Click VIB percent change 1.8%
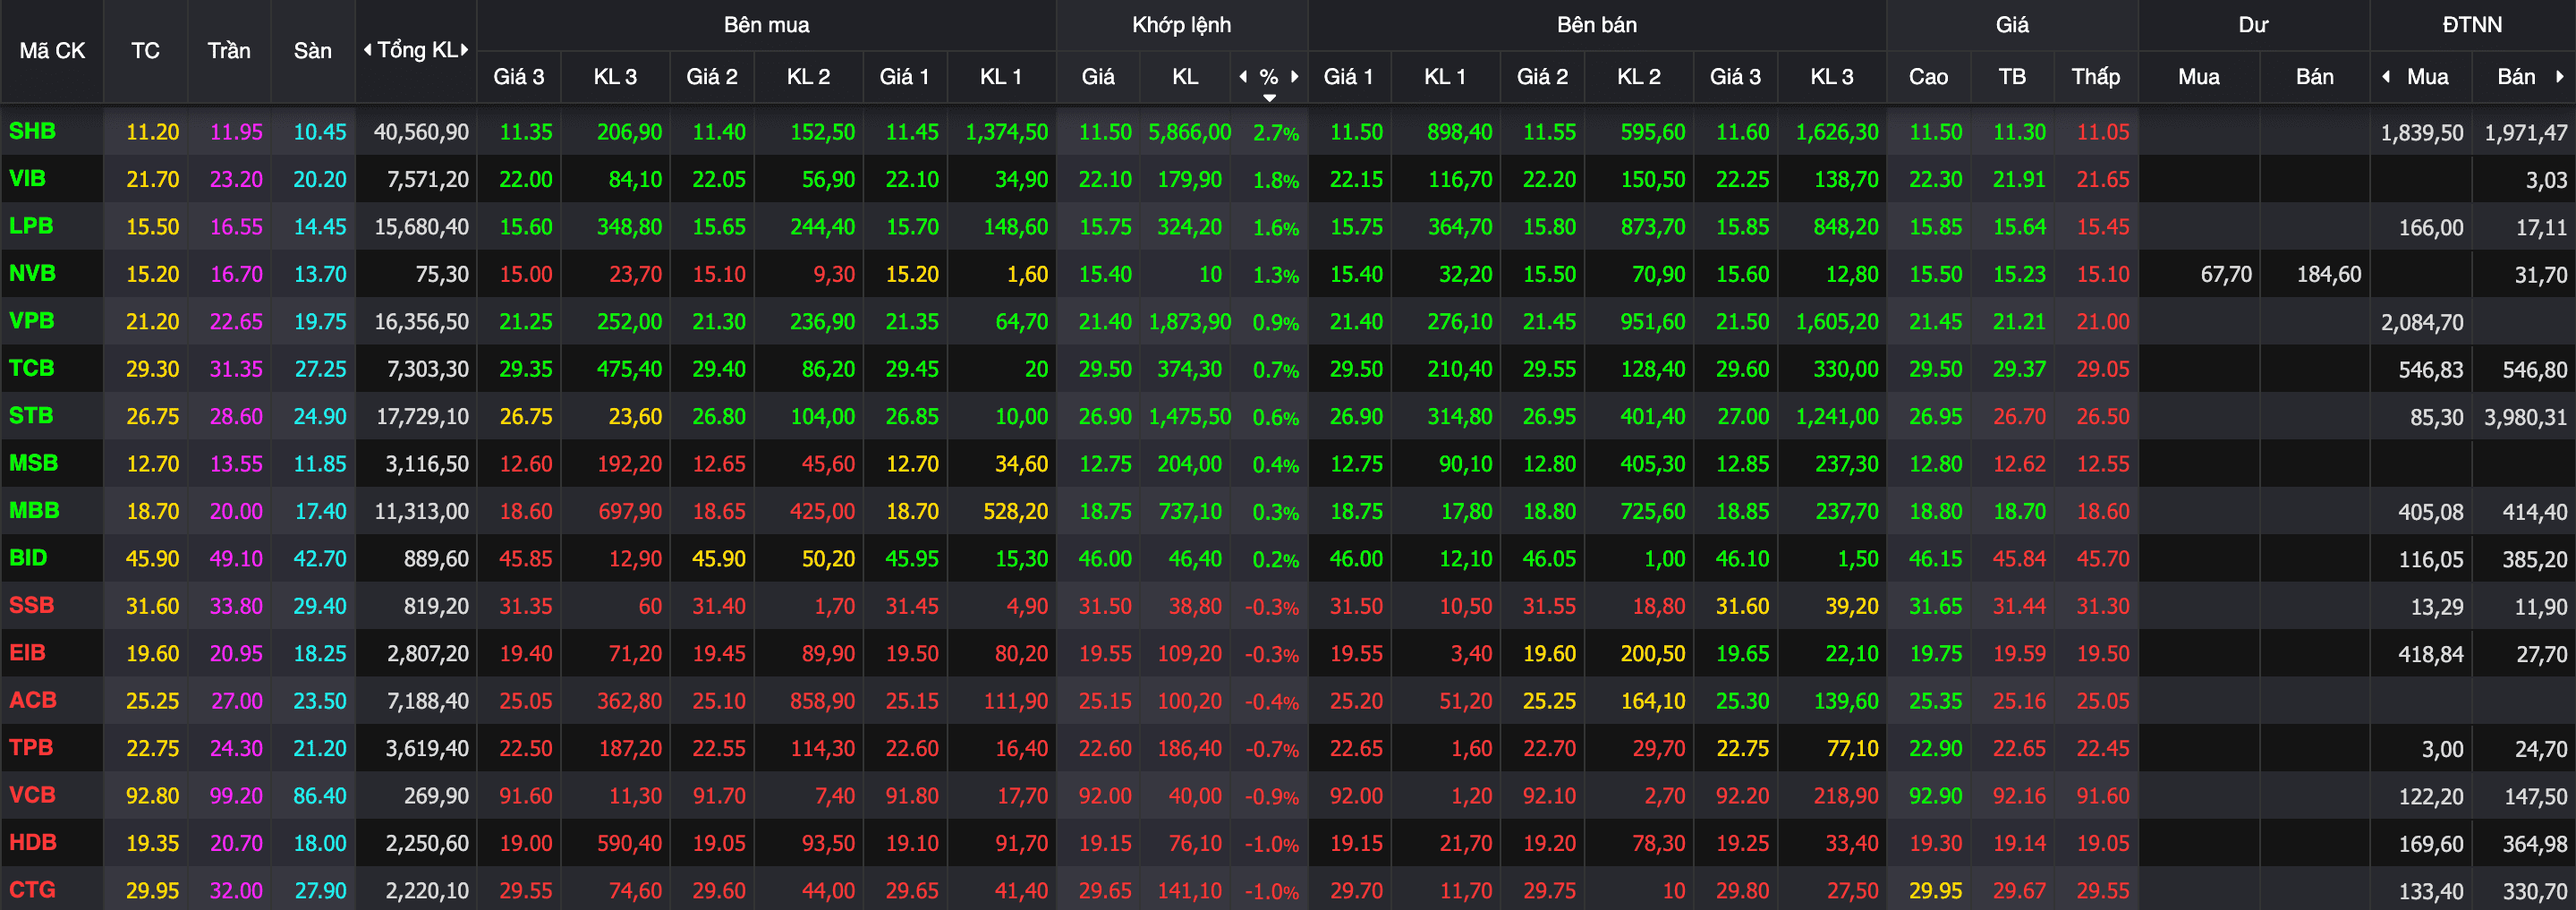Screen dimensions: 2576x910 click(x=1276, y=180)
